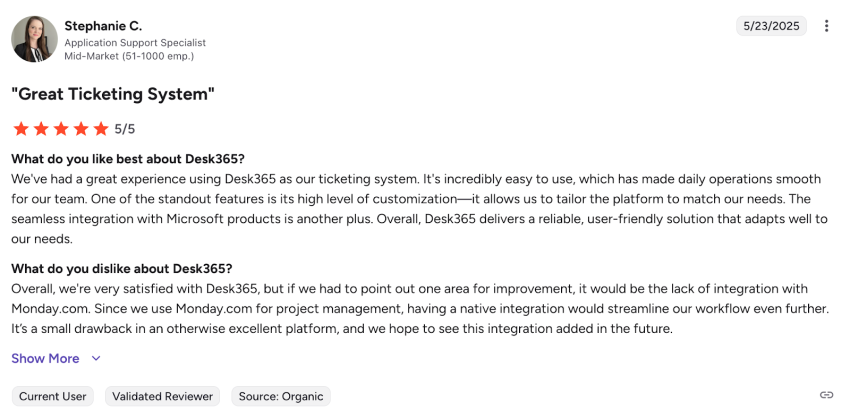This screenshot has height=419, width=850.
Task: Click "What do you like best" heading
Action: point(128,159)
